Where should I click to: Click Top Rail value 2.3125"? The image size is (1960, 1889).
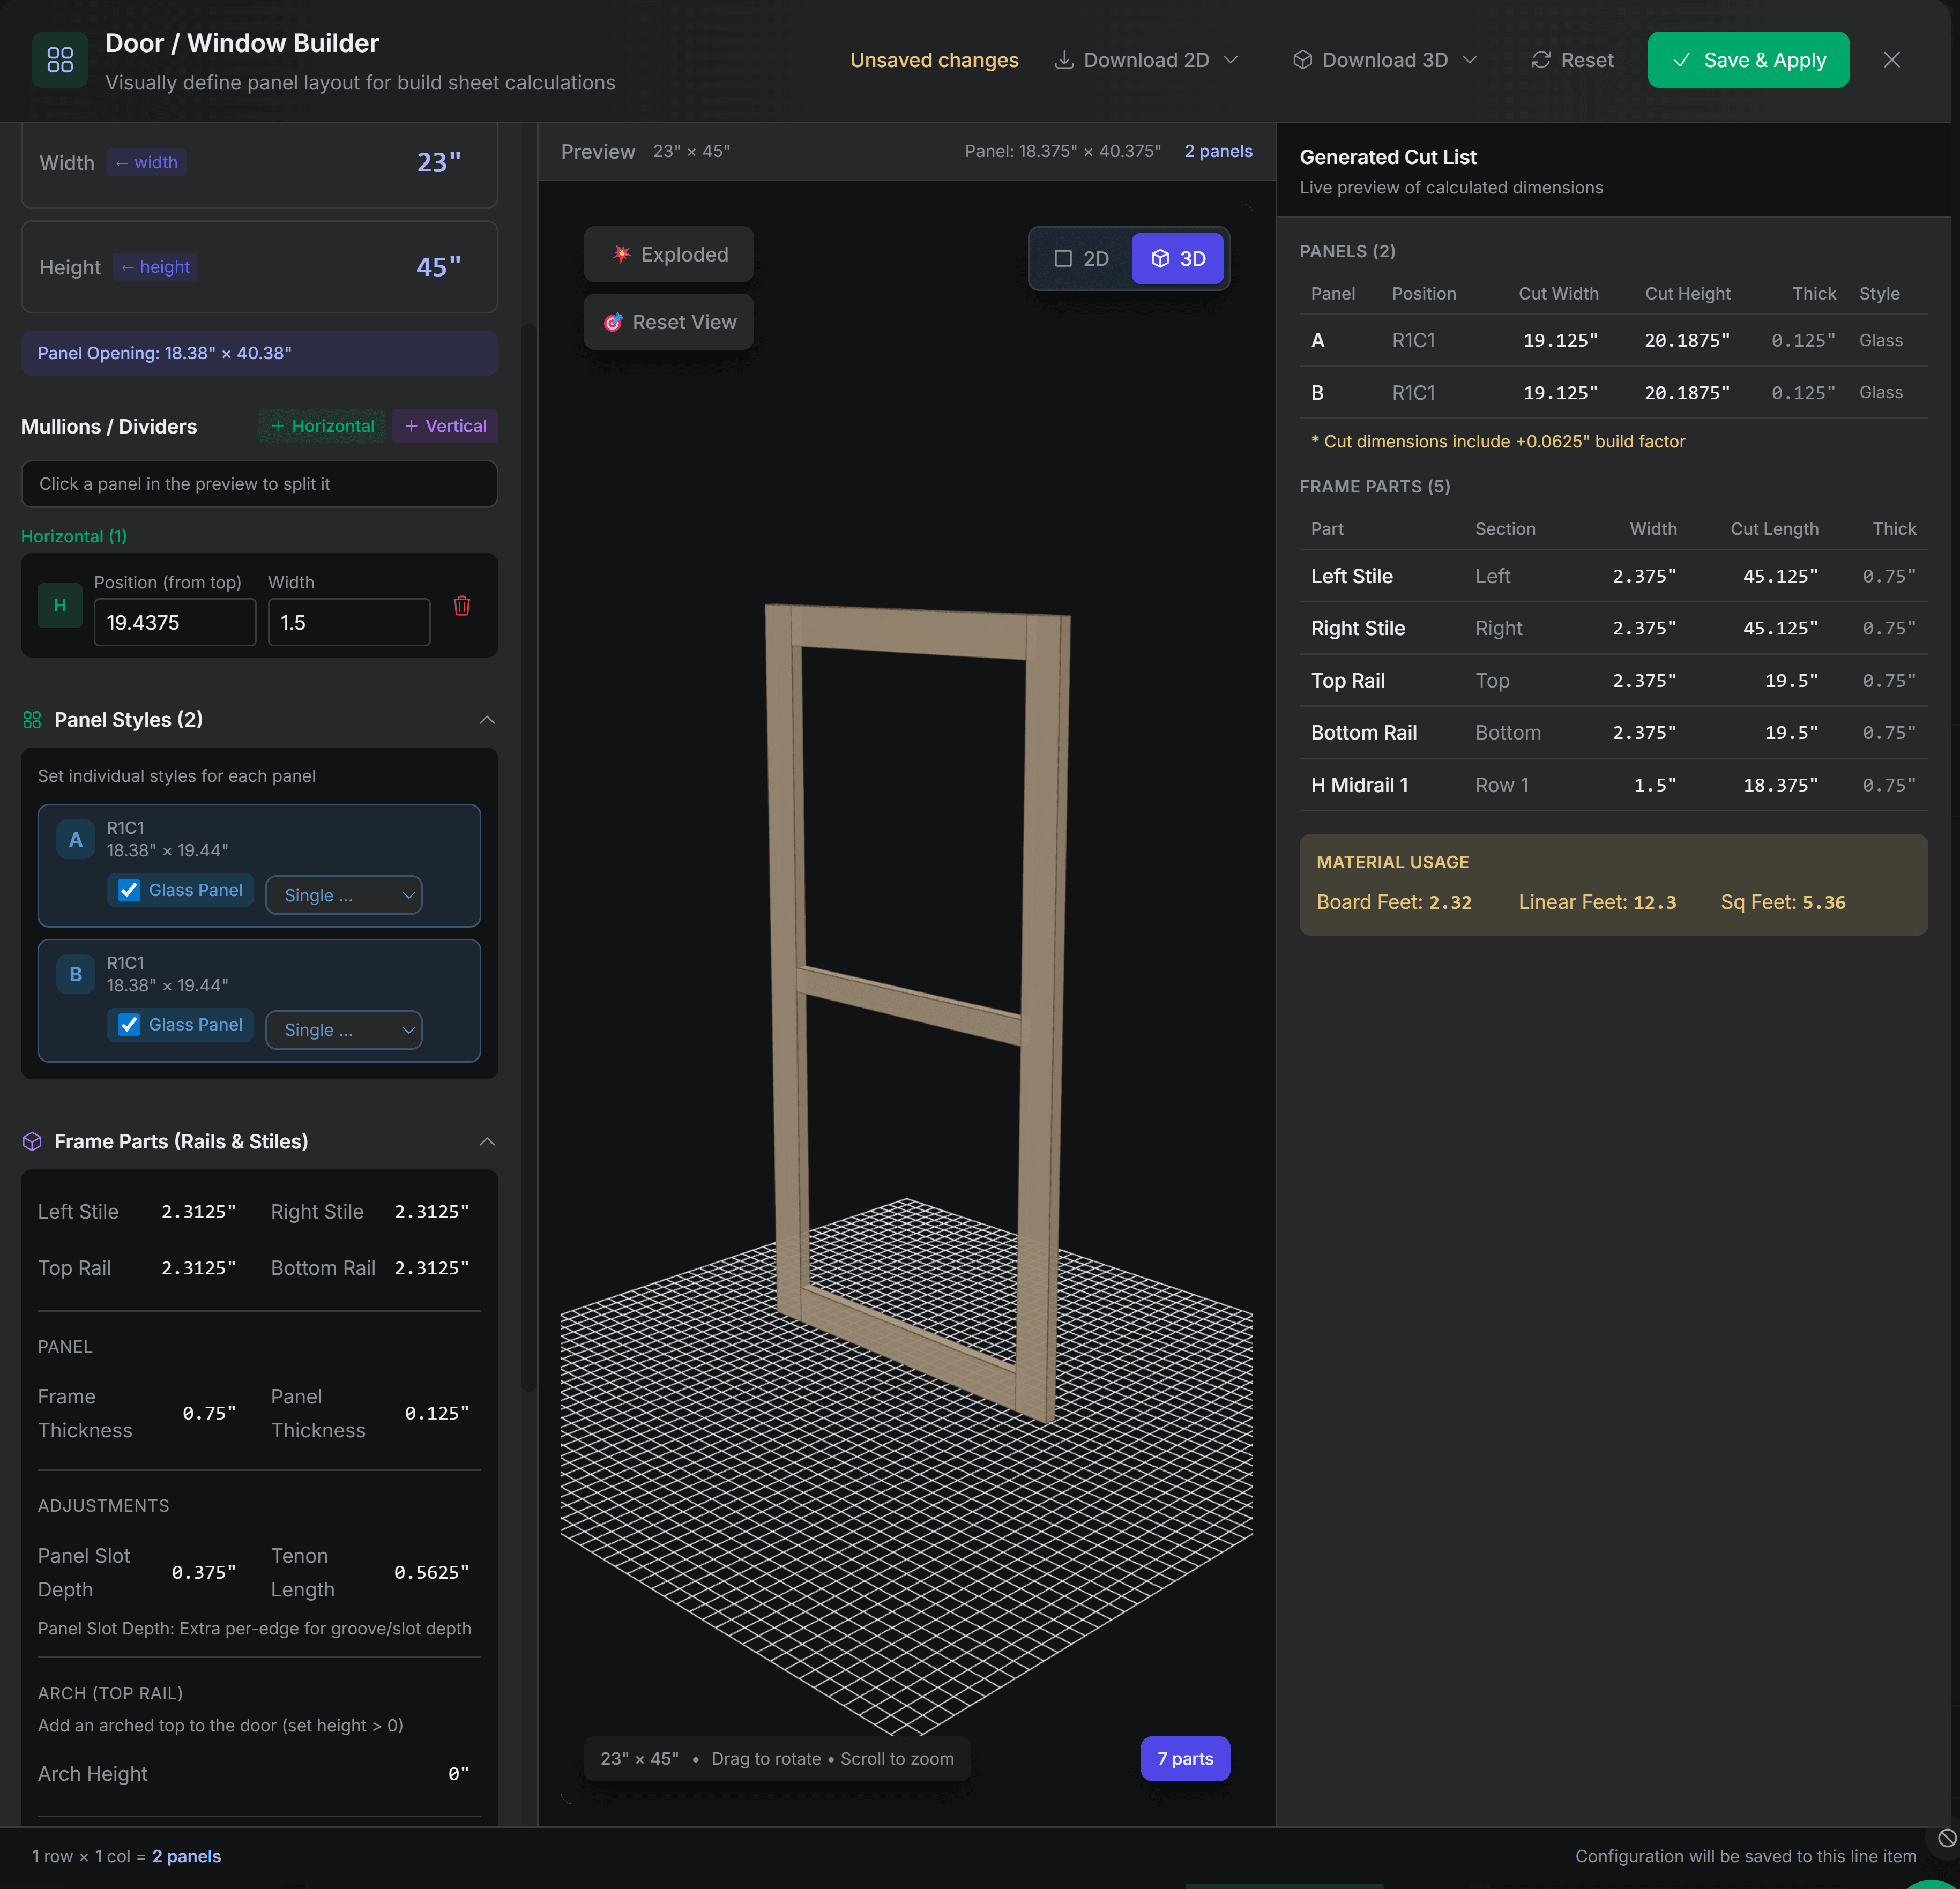[x=199, y=1268]
